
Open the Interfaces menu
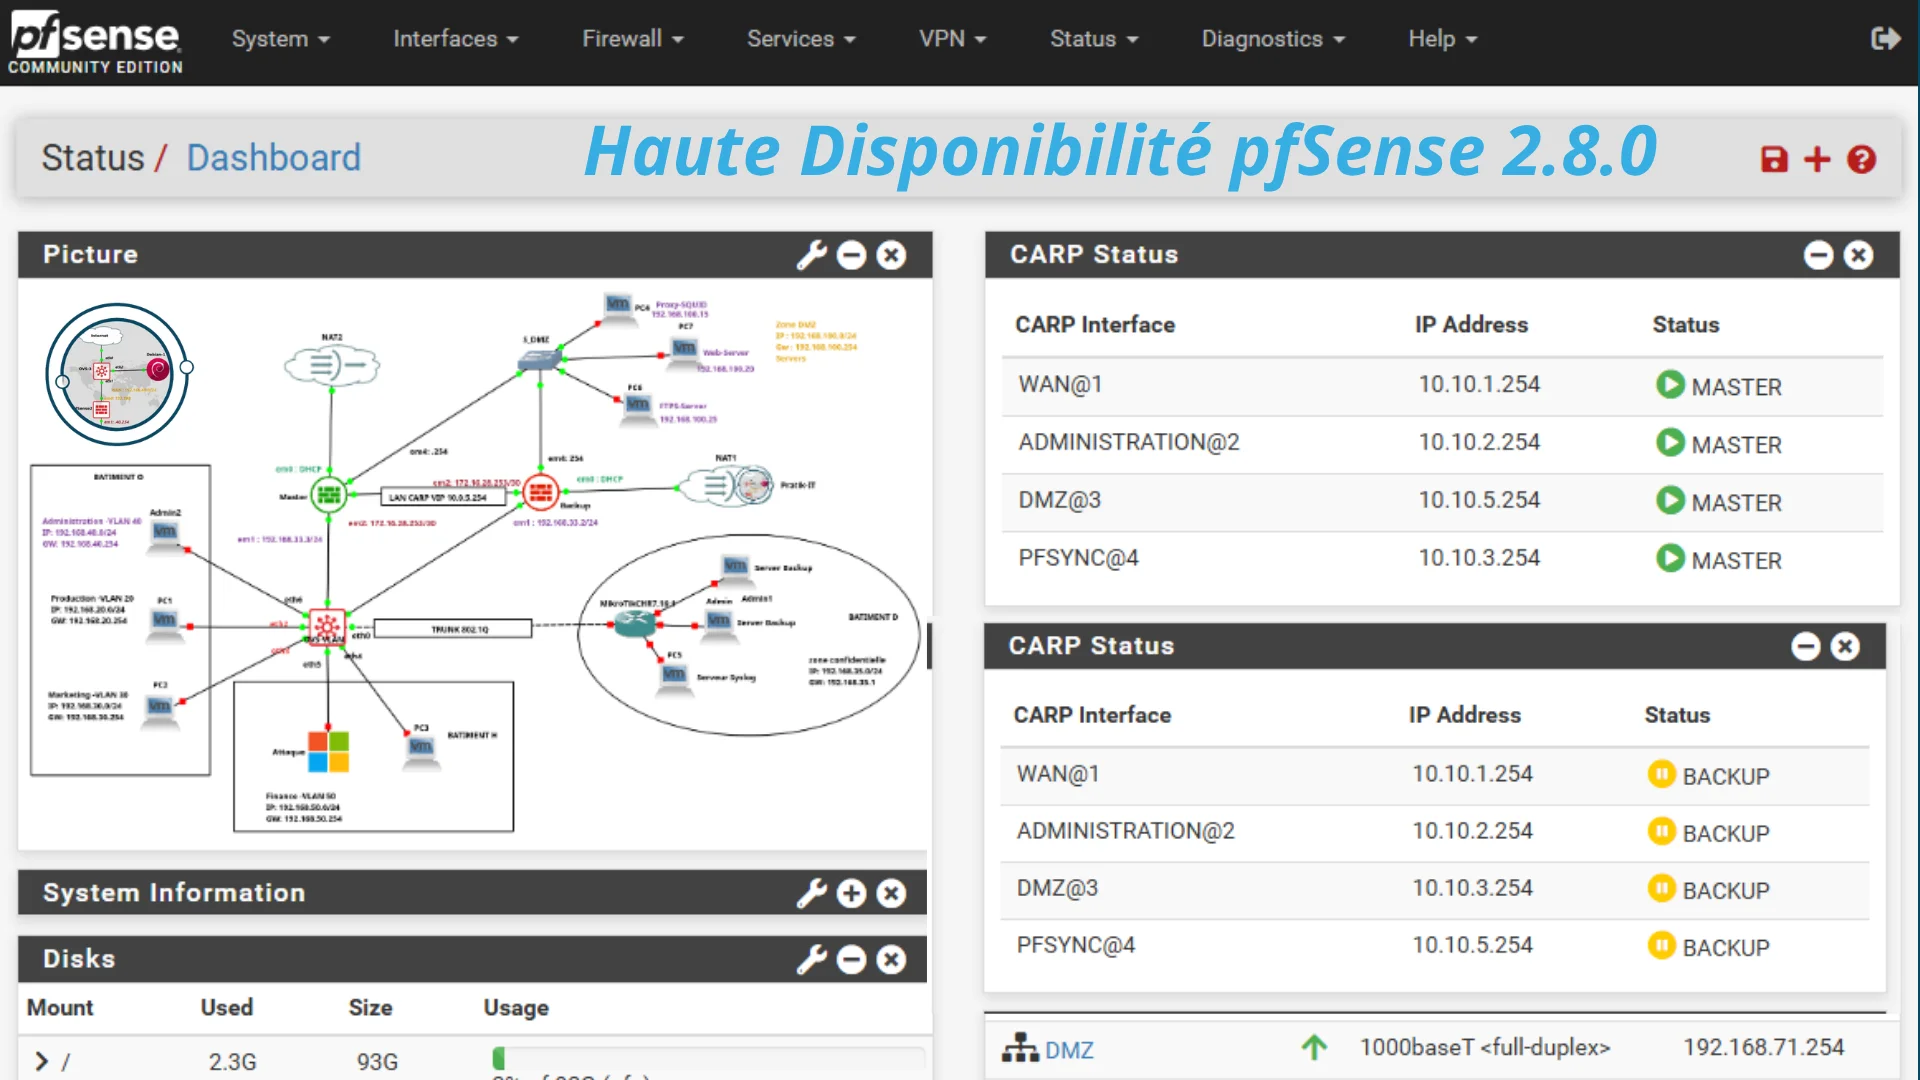click(x=455, y=39)
